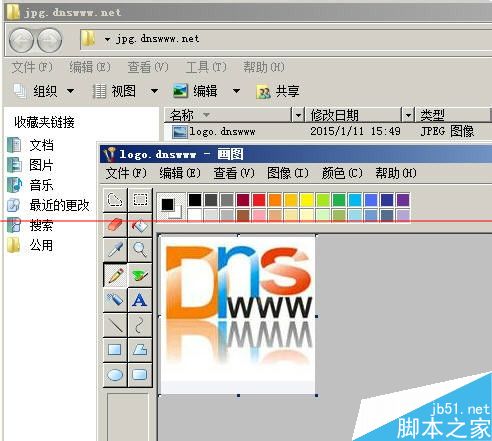Open Paint 颜色(C) menu
Image resolution: width=492 pixels, height=441 pixels.
click(x=342, y=173)
